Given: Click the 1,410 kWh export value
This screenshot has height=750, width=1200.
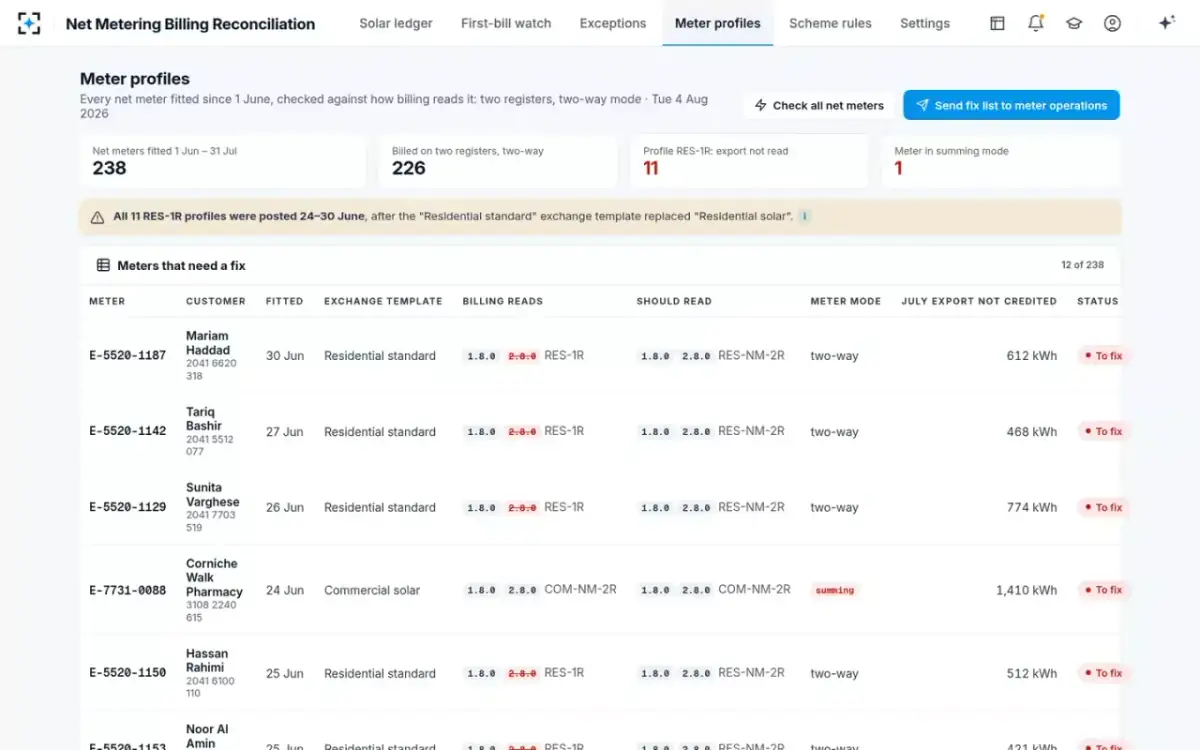Looking at the screenshot, I should 1026,590.
